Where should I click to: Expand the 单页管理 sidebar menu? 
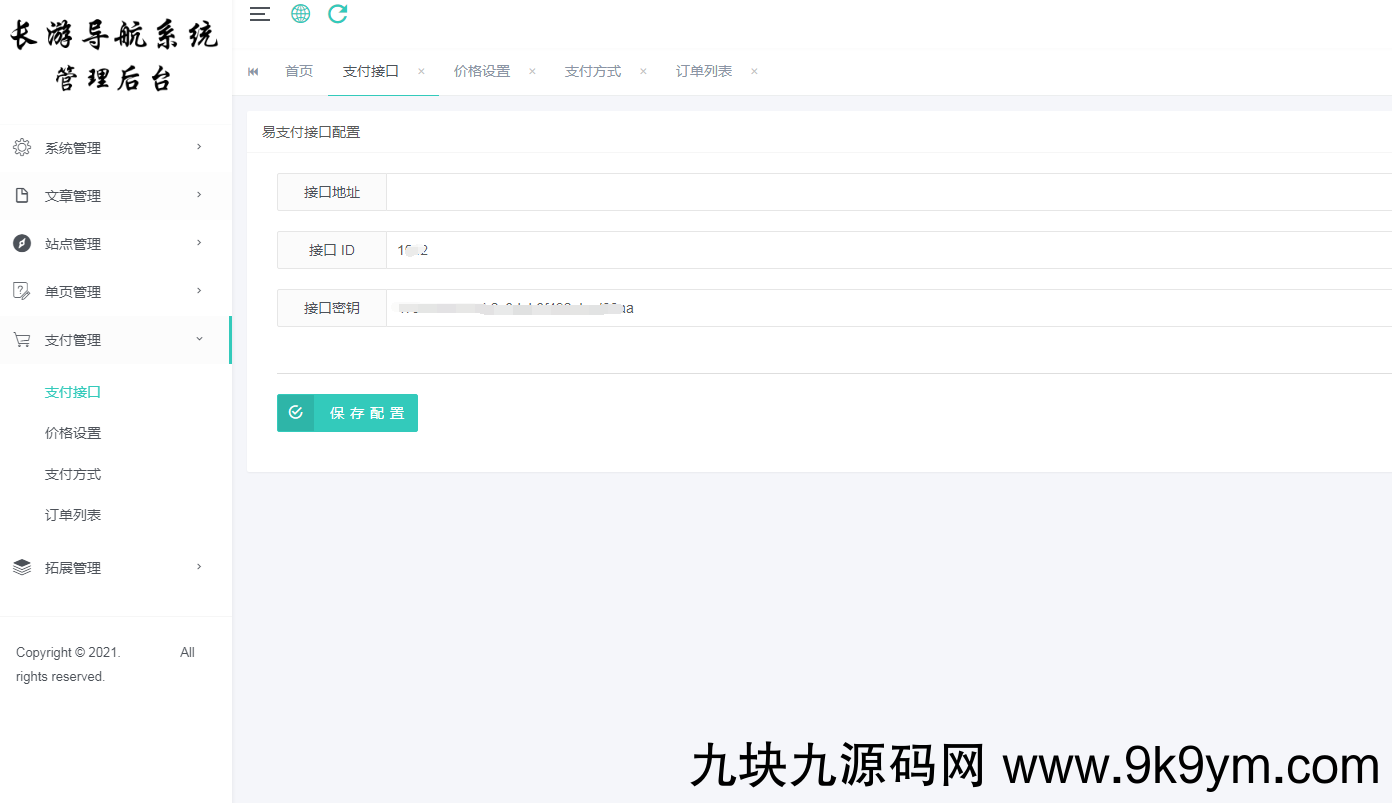[x=110, y=292]
